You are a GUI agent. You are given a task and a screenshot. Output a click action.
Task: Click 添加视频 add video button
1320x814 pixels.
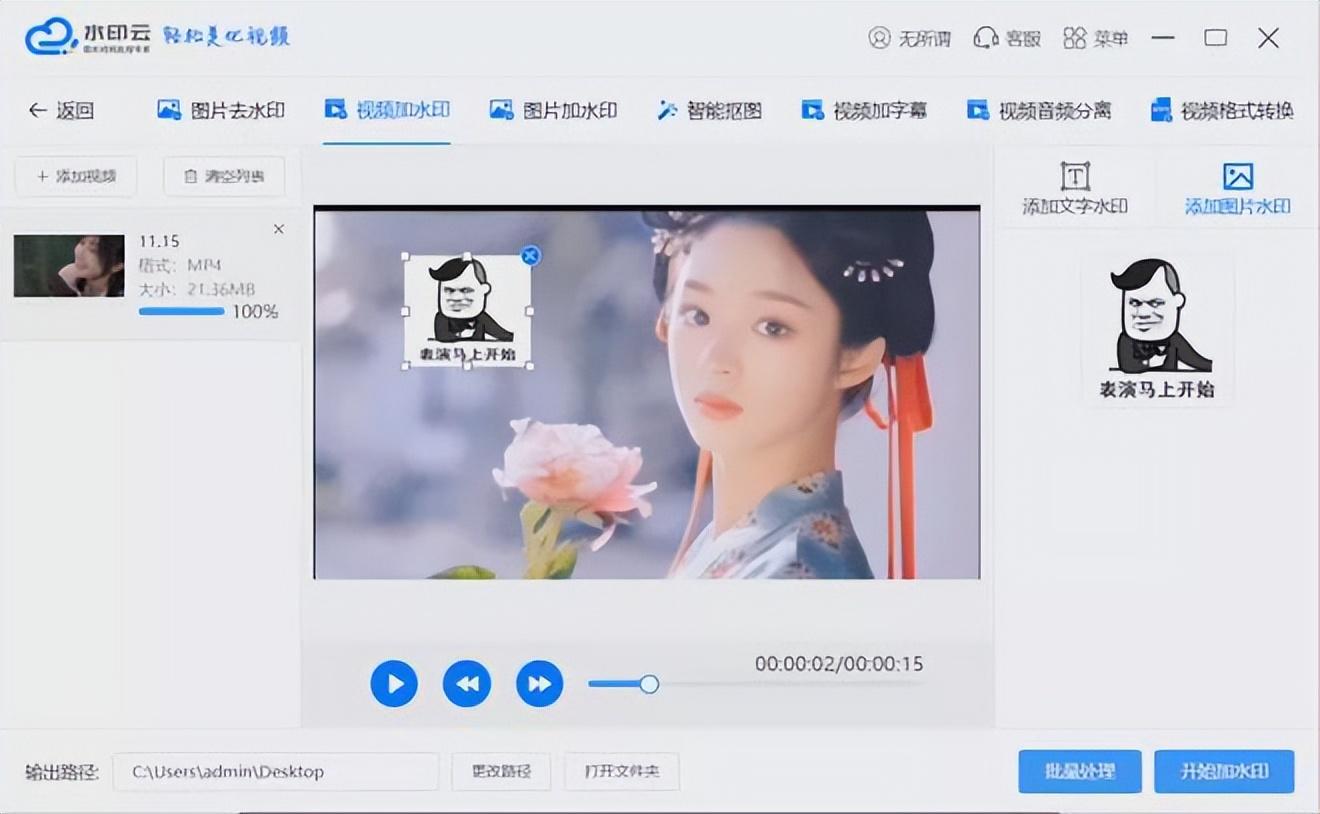click(x=76, y=176)
